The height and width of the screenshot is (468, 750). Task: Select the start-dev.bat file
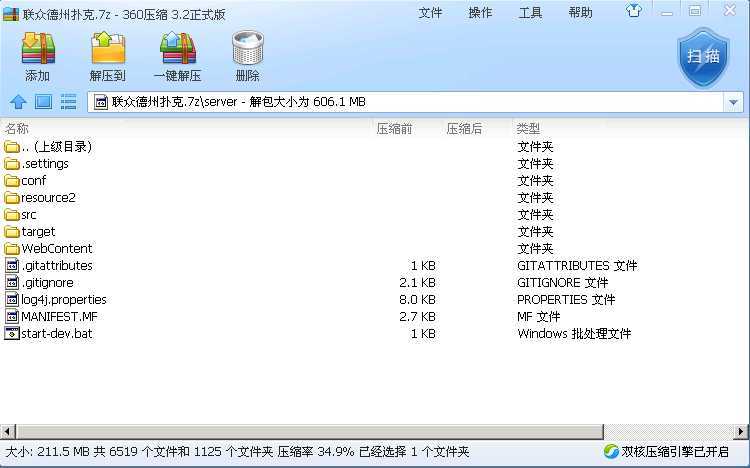tap(56, 333)
